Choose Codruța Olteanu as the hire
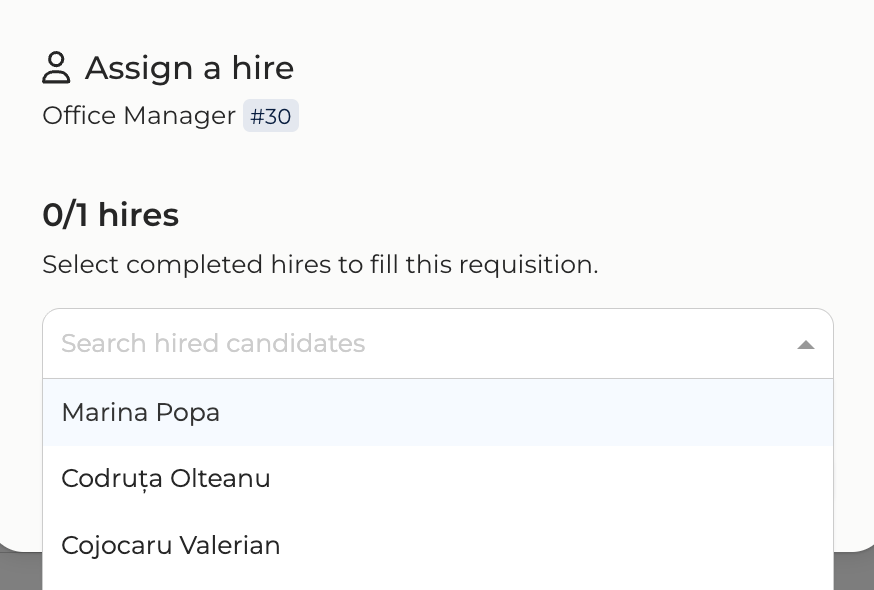This screenshot has width=874, height=590. tap(166, 479)
